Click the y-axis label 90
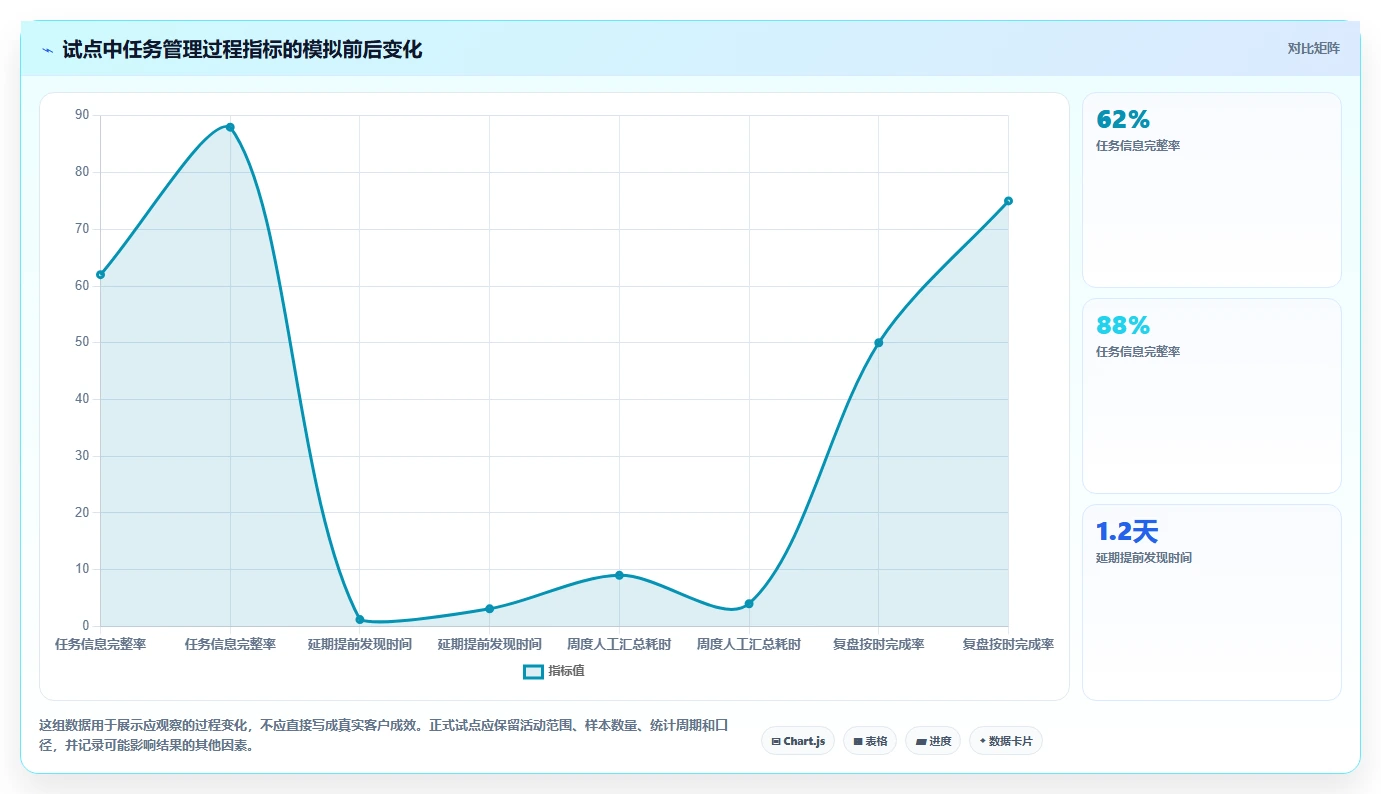This screenshot has height=794, width=1381. coord(82,115)
